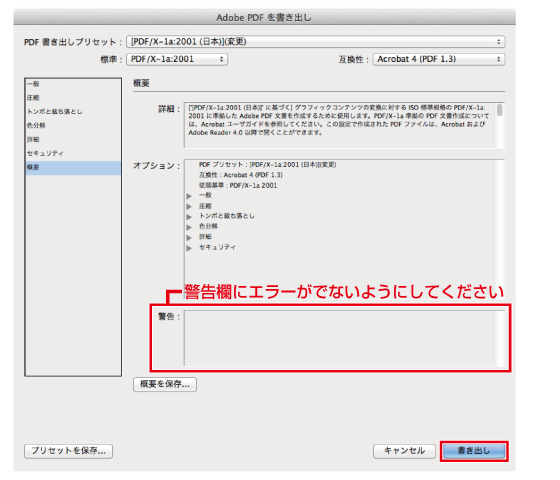Image resolution: width=560 pixels, height=480 pixels.
Task: Open the PDF書き出しプリセット dropdown
Action: click(315, 42)
